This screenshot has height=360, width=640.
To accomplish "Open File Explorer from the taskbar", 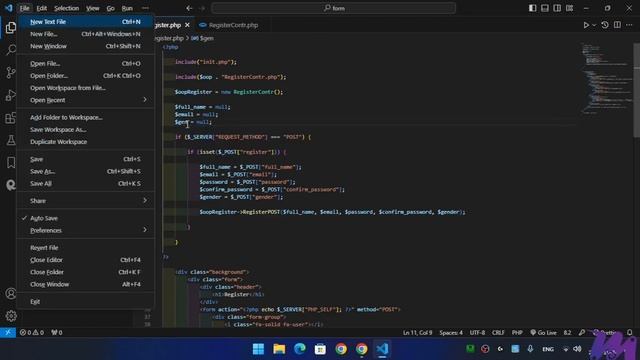I will click(x=279, y=349).
